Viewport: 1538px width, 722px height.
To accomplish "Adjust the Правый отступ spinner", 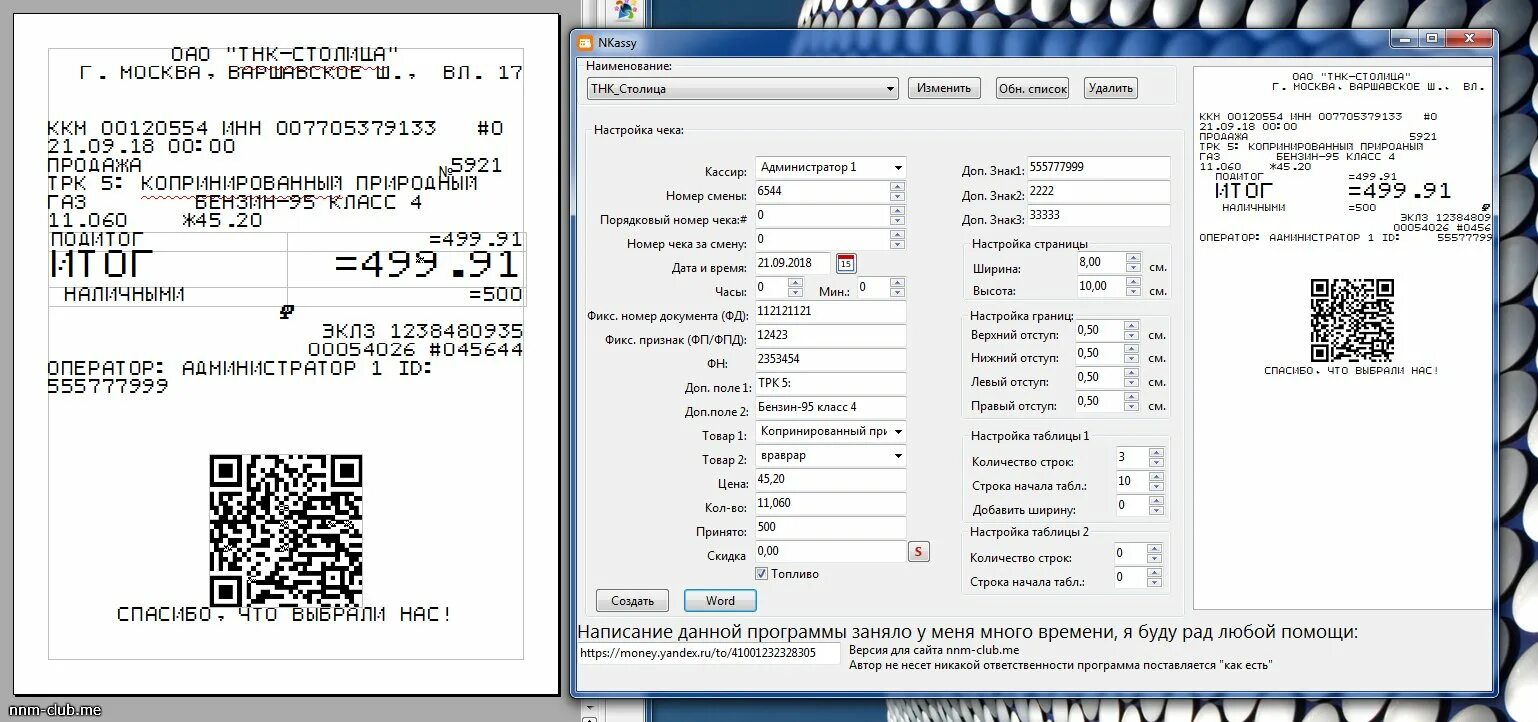I will pos(1131,402).
